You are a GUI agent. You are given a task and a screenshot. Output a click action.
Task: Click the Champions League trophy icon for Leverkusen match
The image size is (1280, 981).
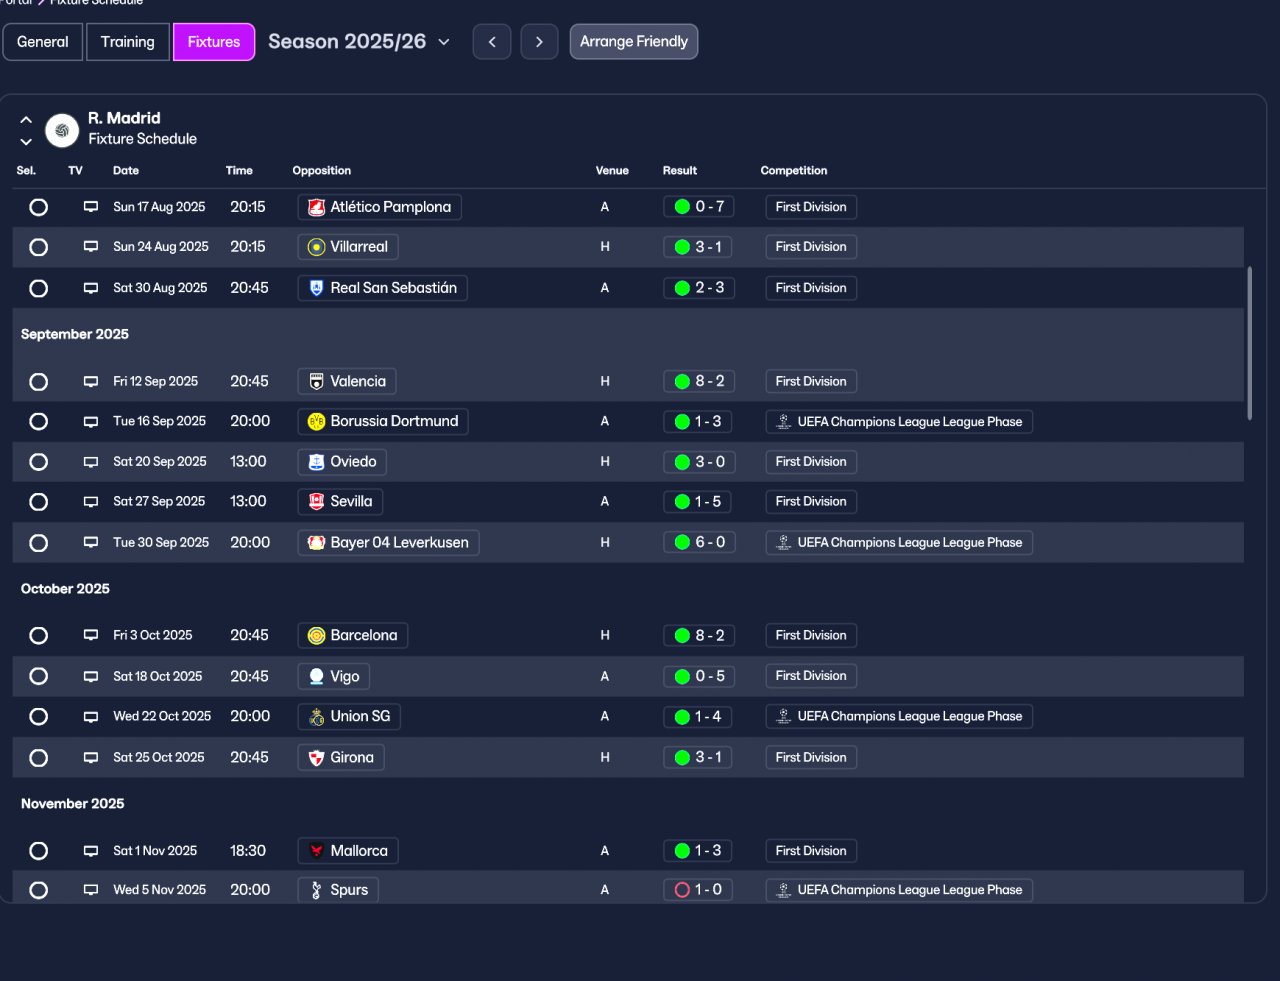pyautogui.click(x=784, y=543)
